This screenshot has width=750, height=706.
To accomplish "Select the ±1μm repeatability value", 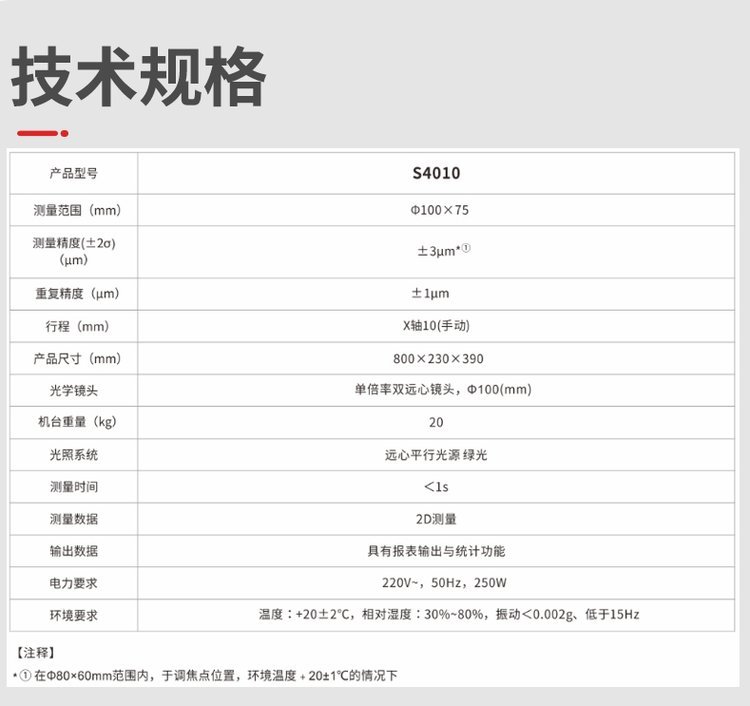I will point(436,294).
